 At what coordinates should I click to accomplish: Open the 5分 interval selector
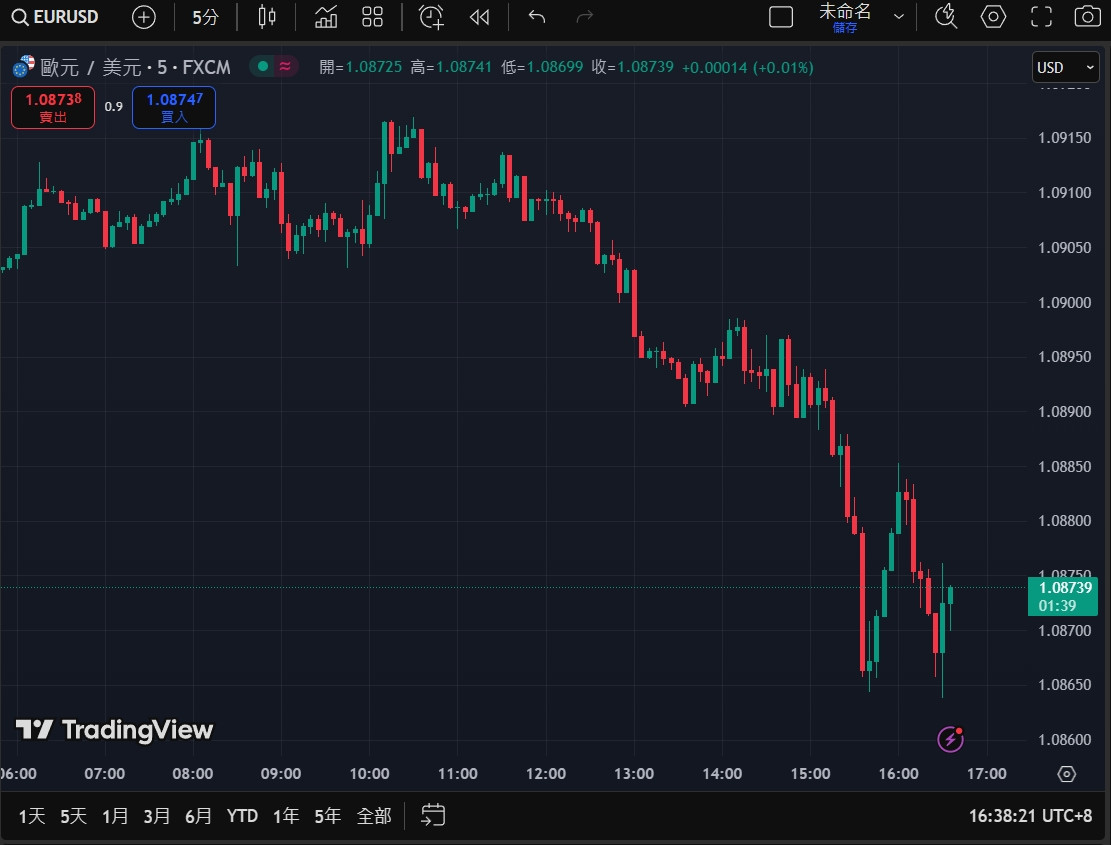[205, 17]
